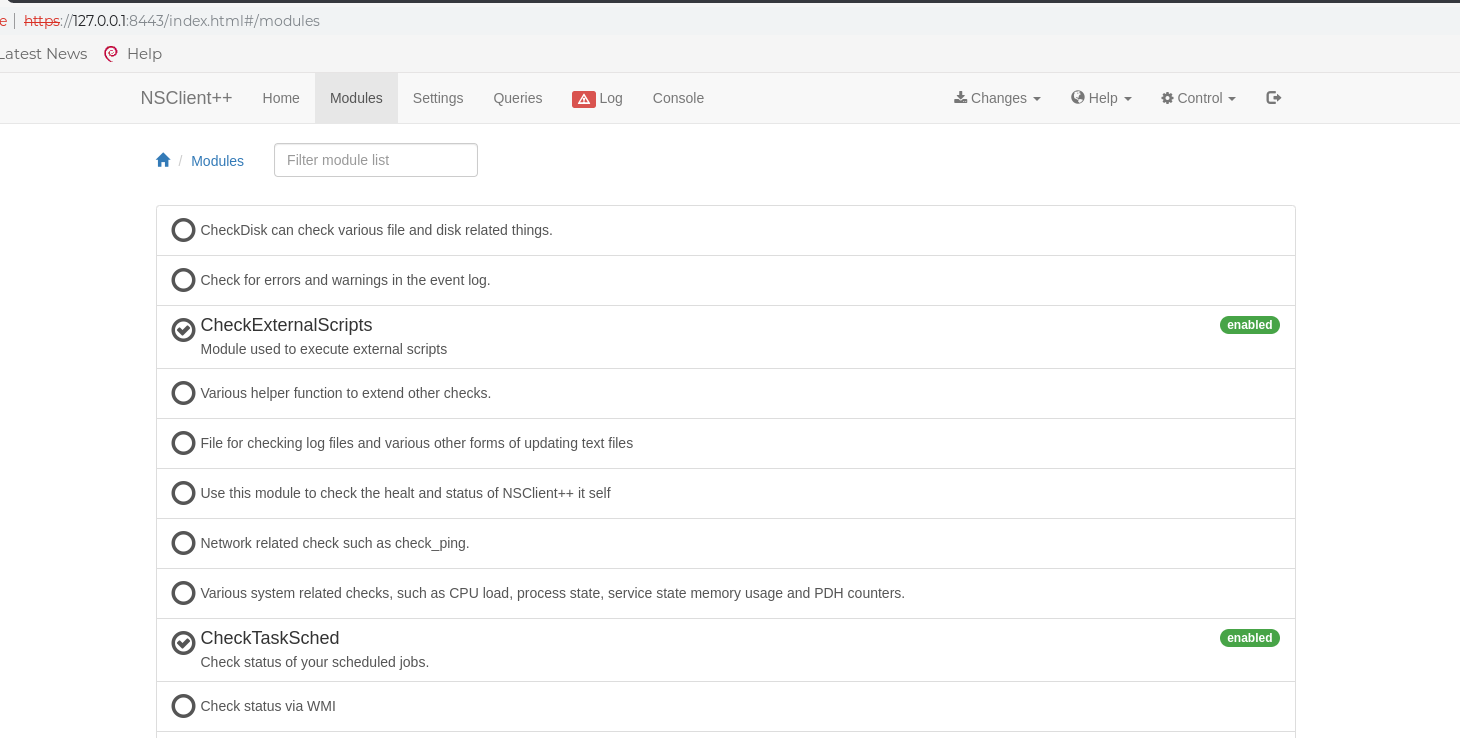1460x738 pixels.
Task: Click the enabled badge for CheckExternalScripts
Action: coord(1249,325)
